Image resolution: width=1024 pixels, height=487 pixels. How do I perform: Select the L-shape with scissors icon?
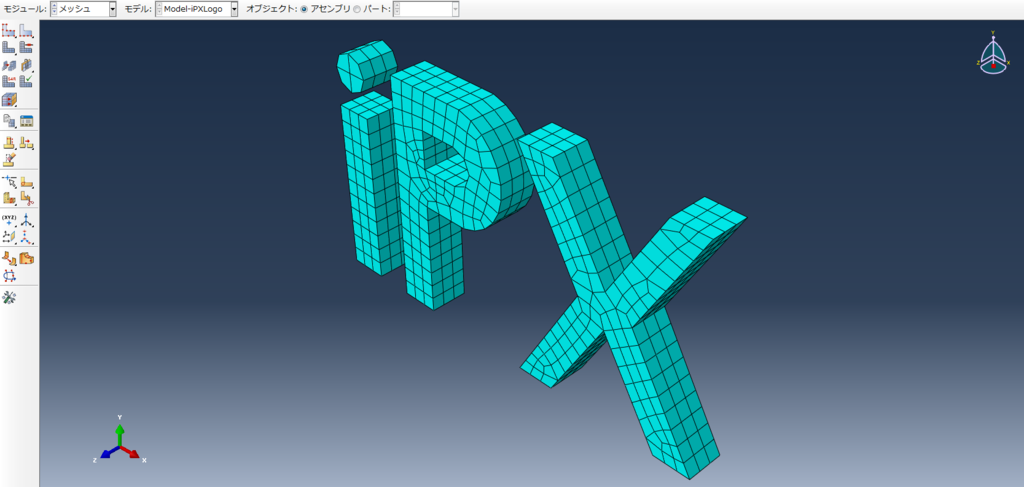pos(26,198)
